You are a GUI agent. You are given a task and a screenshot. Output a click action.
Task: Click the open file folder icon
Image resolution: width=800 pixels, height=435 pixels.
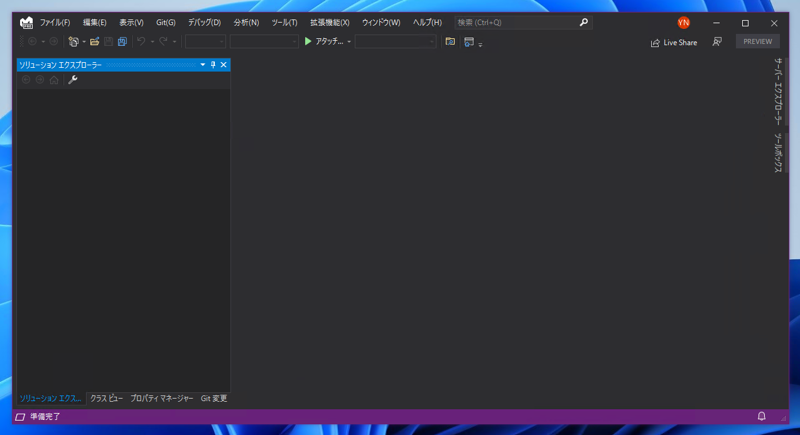[94, 42]
